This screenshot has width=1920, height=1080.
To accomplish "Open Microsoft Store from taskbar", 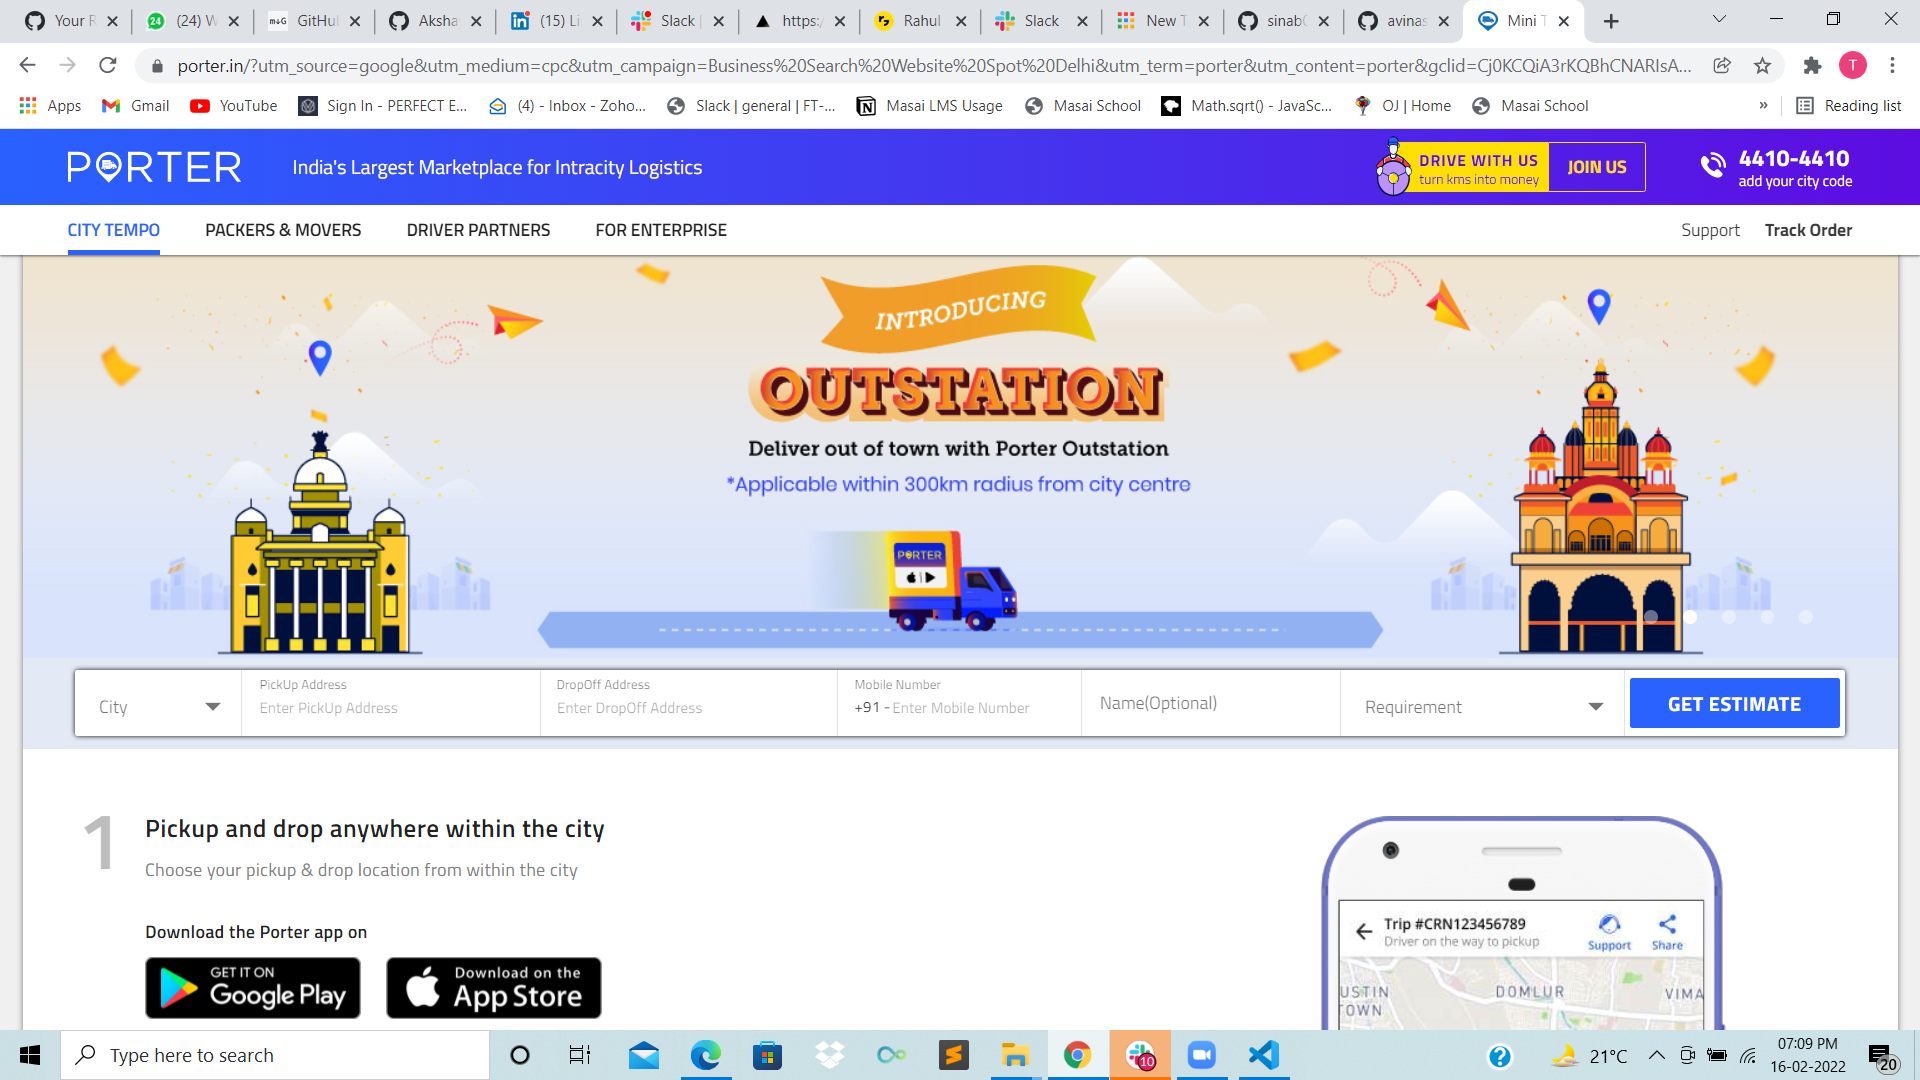I will (x=767, y=1055).
